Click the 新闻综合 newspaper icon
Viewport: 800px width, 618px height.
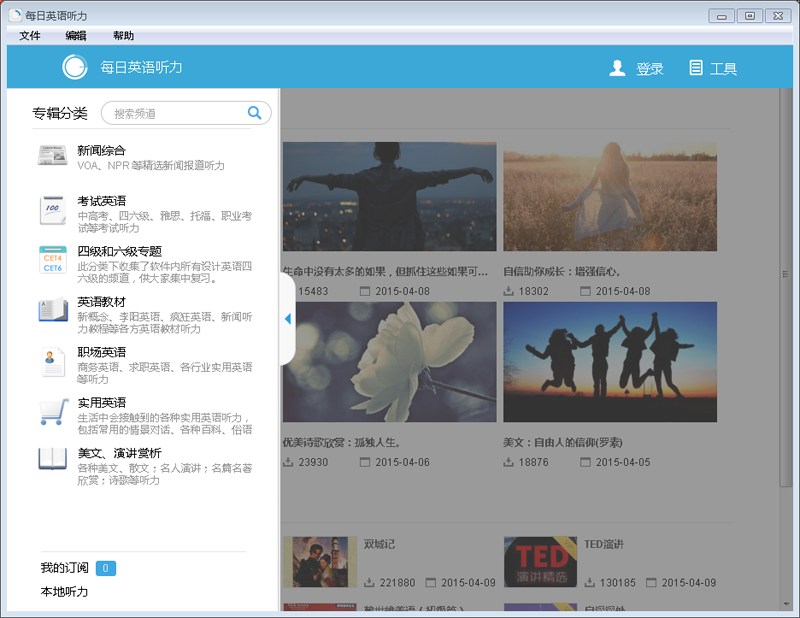pos(53,155)
